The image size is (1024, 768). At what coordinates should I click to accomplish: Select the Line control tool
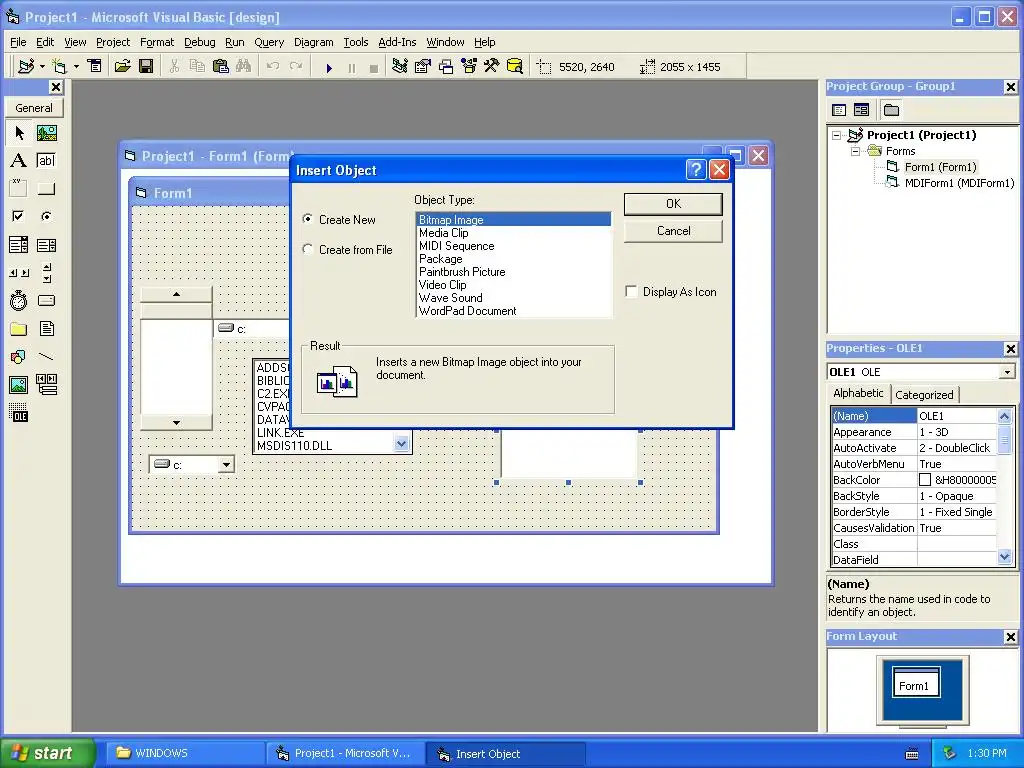pos(46,357)
